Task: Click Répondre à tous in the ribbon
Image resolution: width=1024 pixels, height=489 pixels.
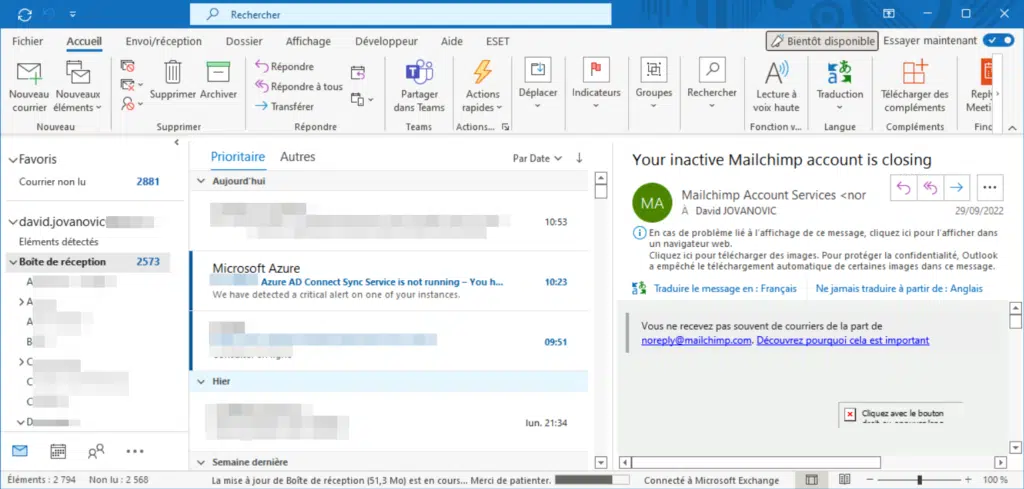Action: pos(298,86)
